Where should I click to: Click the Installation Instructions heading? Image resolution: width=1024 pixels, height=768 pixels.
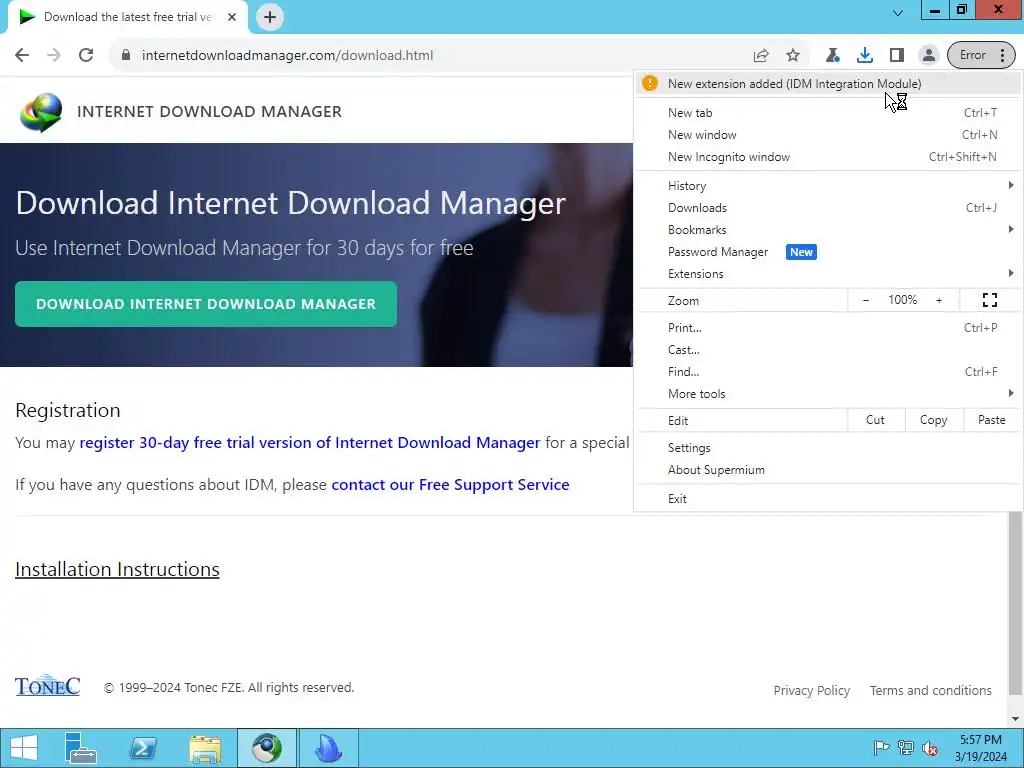(x=117, y=569)
